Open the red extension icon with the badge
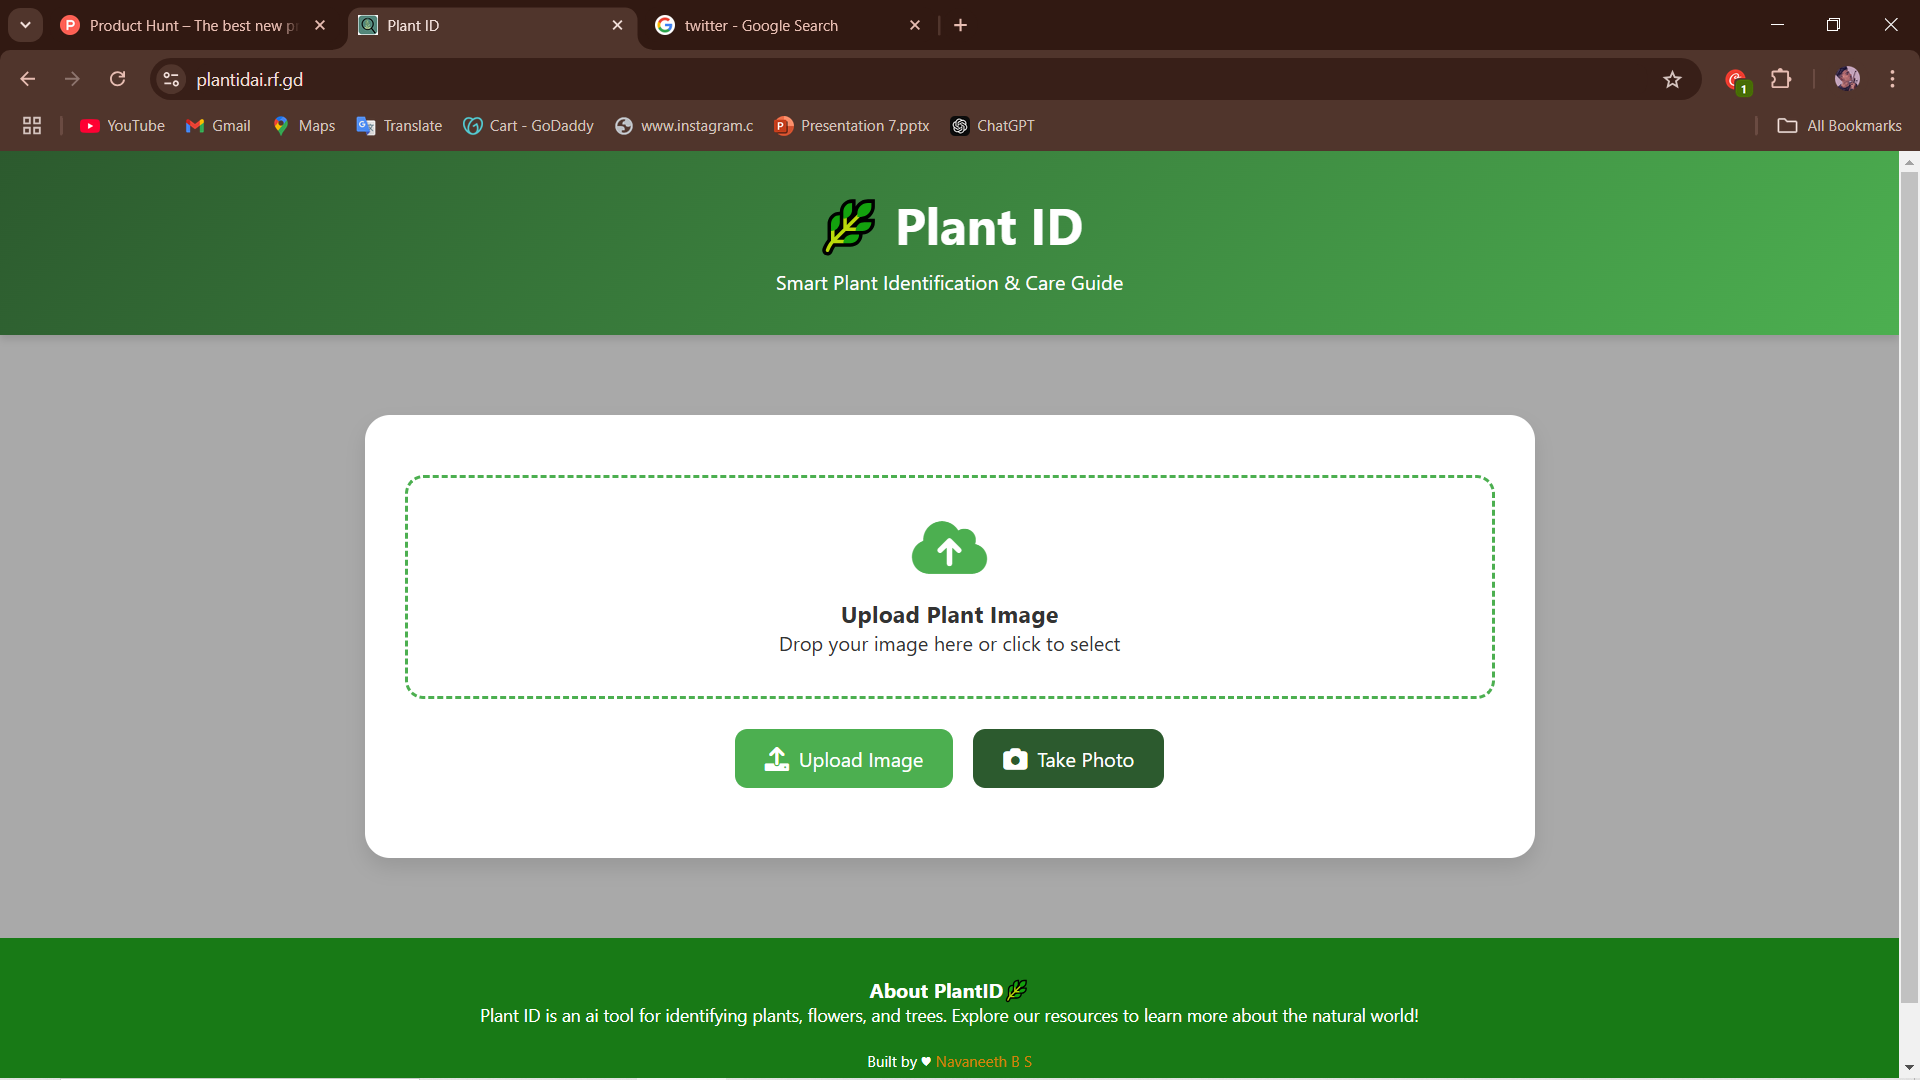 click(1736, 80)
